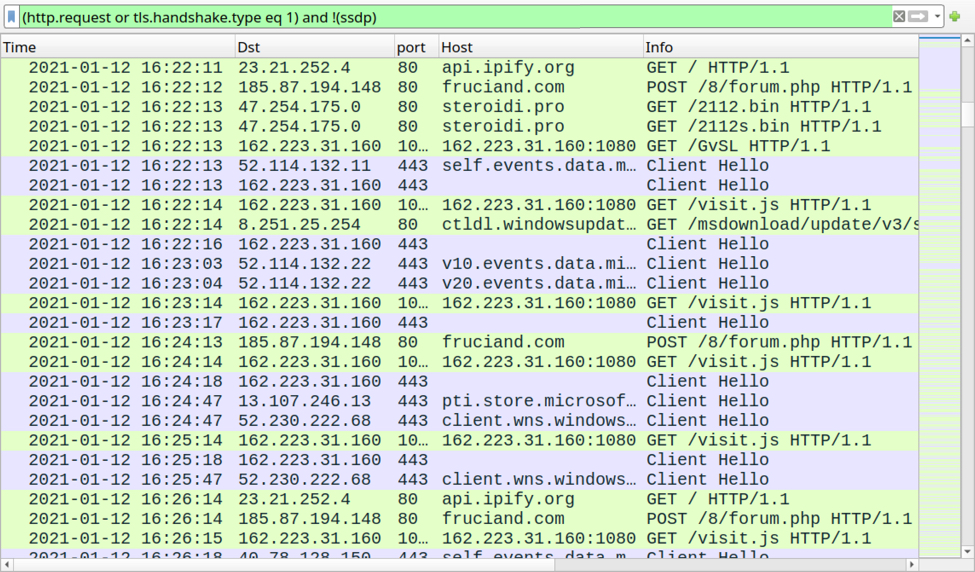975x572 pixels.
Task: Select the 16:24:13 fruciand.com POST packet
Action: click(x=460, y=342)
